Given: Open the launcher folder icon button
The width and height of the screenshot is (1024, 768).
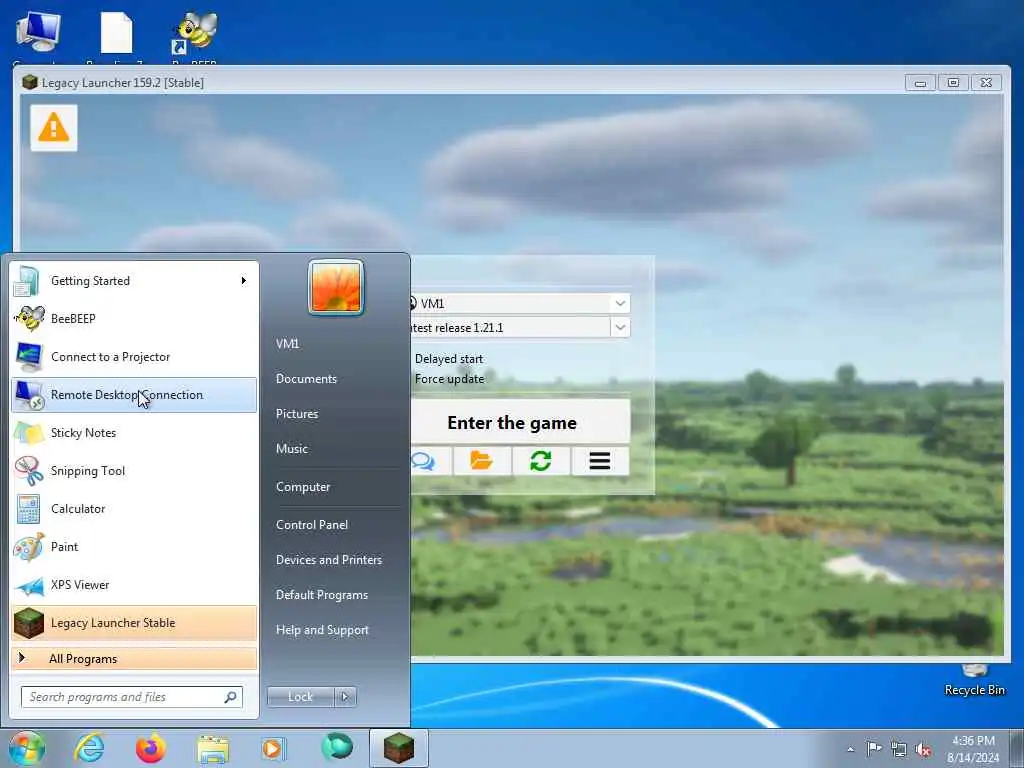Looking at the screenshot, I should click(x=482, y=461).
